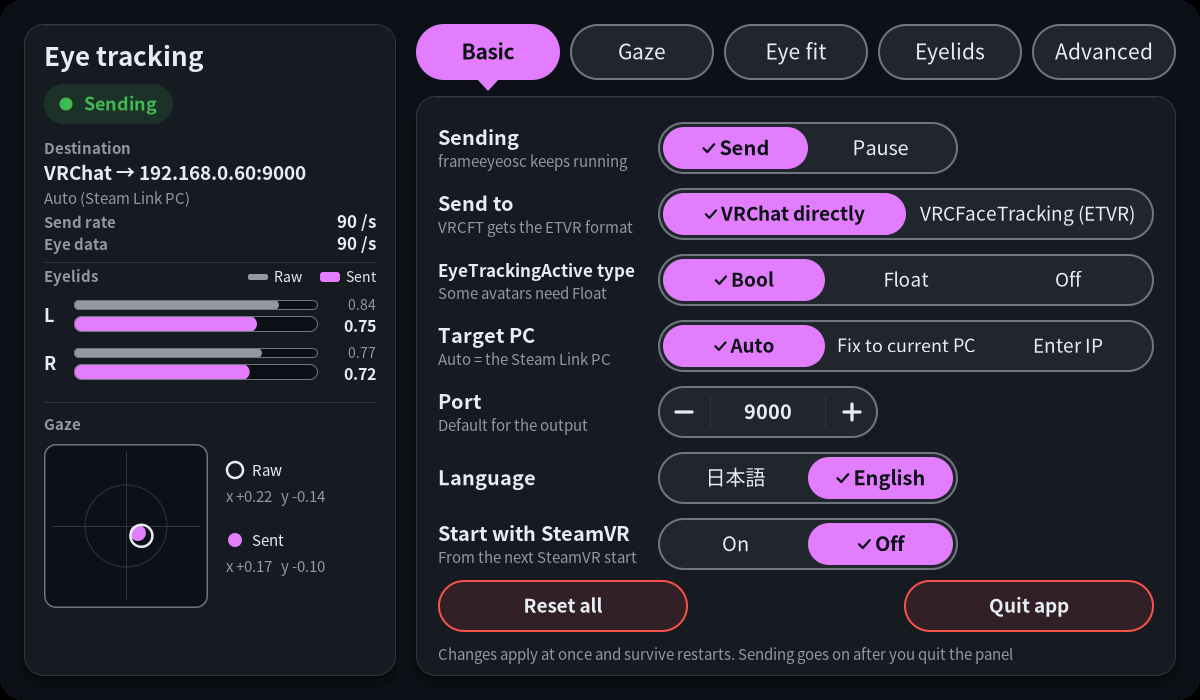Switch language to 日本語

tap(735, 478)
